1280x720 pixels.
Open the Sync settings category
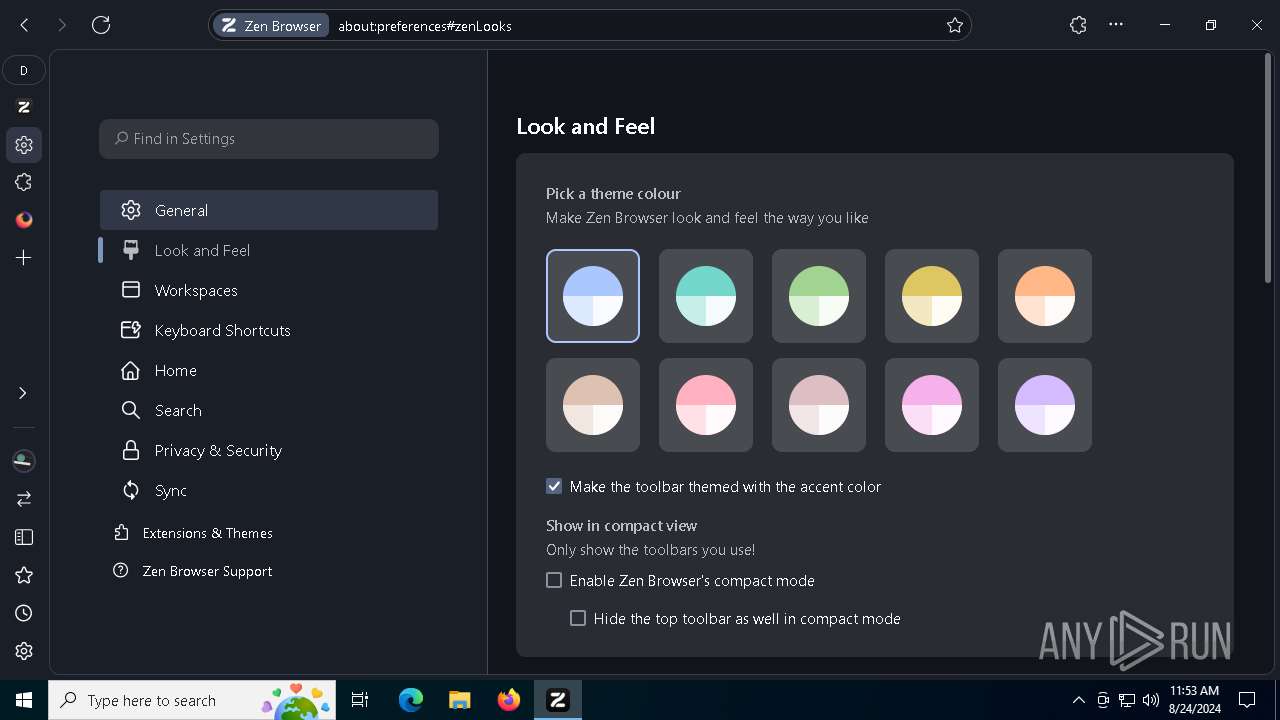point(269,490)
